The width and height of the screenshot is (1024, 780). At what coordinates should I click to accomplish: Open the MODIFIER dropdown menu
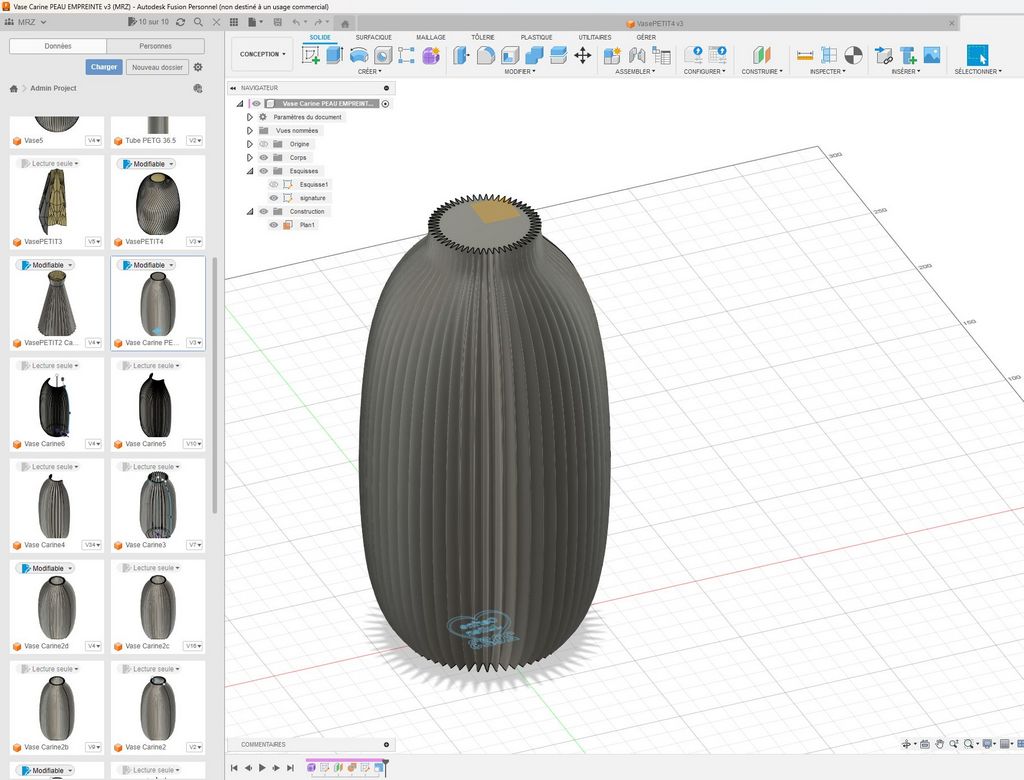point(520,71)
